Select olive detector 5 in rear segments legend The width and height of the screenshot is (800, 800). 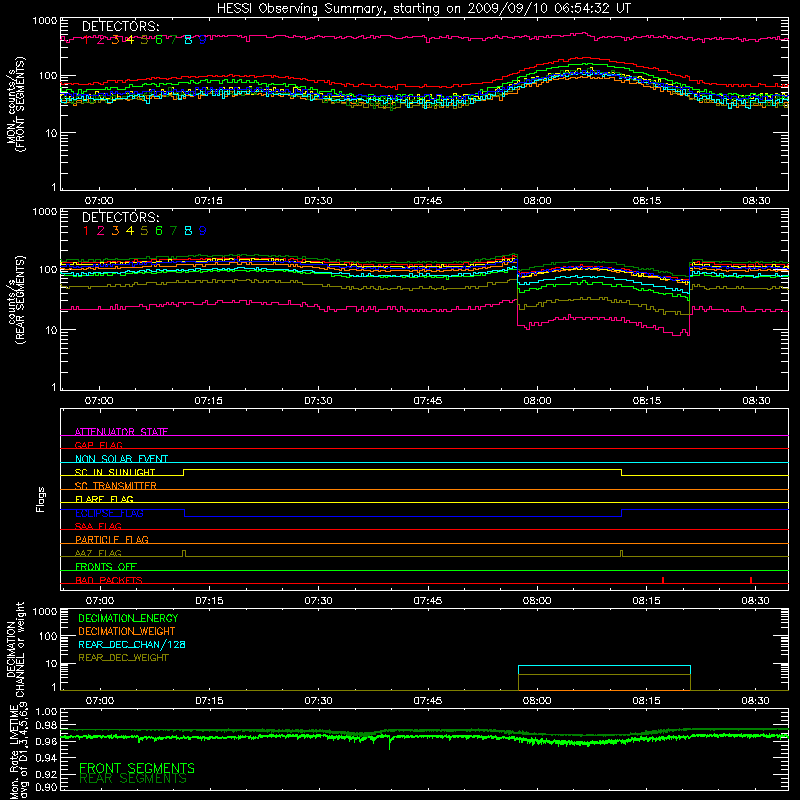pyautogui.click(x=144, y=231)
